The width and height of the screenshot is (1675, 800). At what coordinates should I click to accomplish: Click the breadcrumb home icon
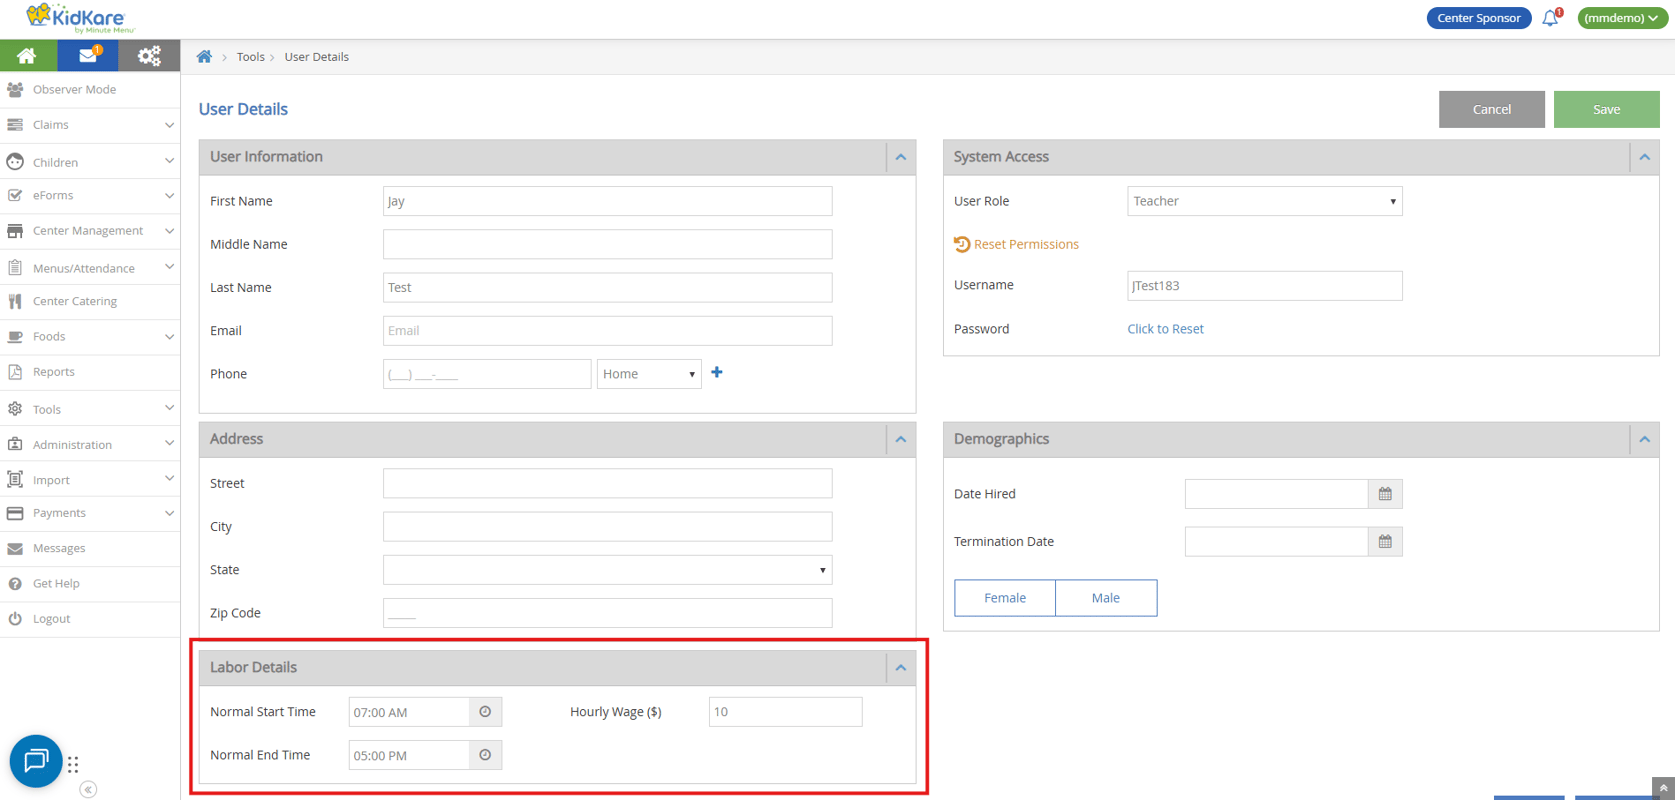204,57
